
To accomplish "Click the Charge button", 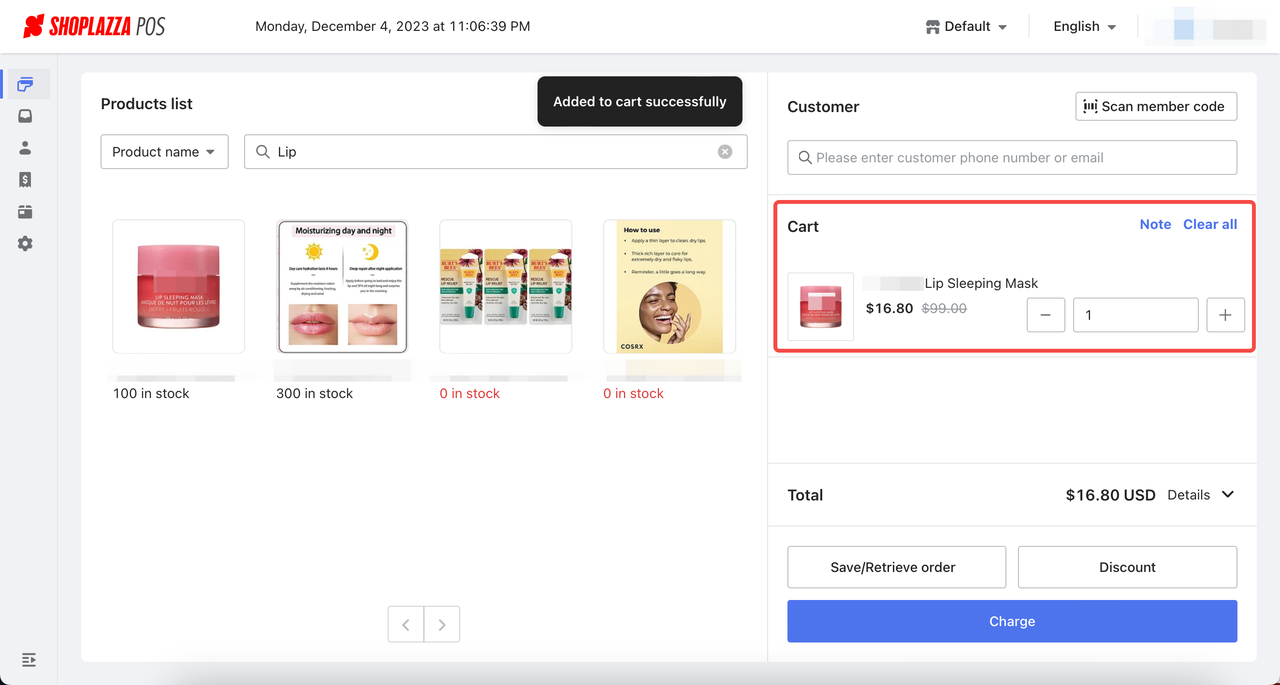I will [1012, 621].
